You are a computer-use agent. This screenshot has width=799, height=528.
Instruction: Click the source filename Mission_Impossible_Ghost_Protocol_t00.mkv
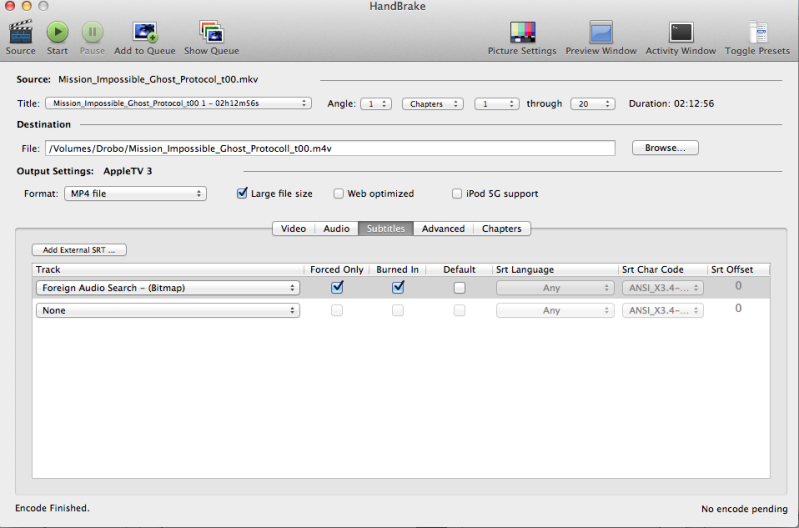(158, 80)
